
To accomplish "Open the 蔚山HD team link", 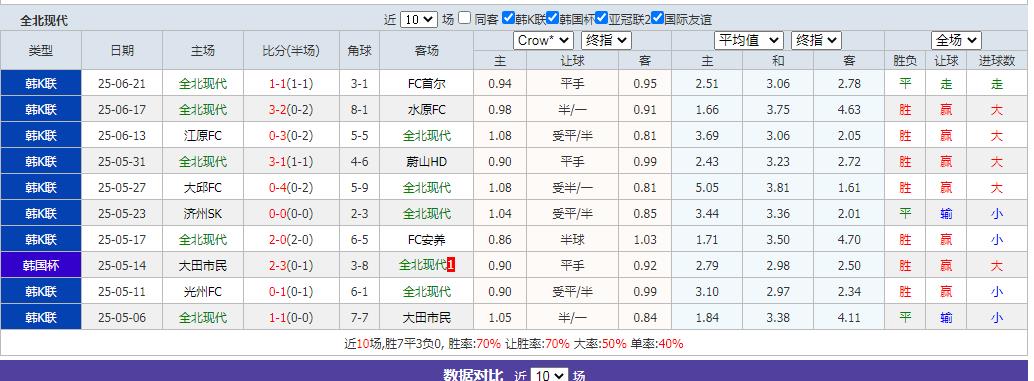I will 427,161.
